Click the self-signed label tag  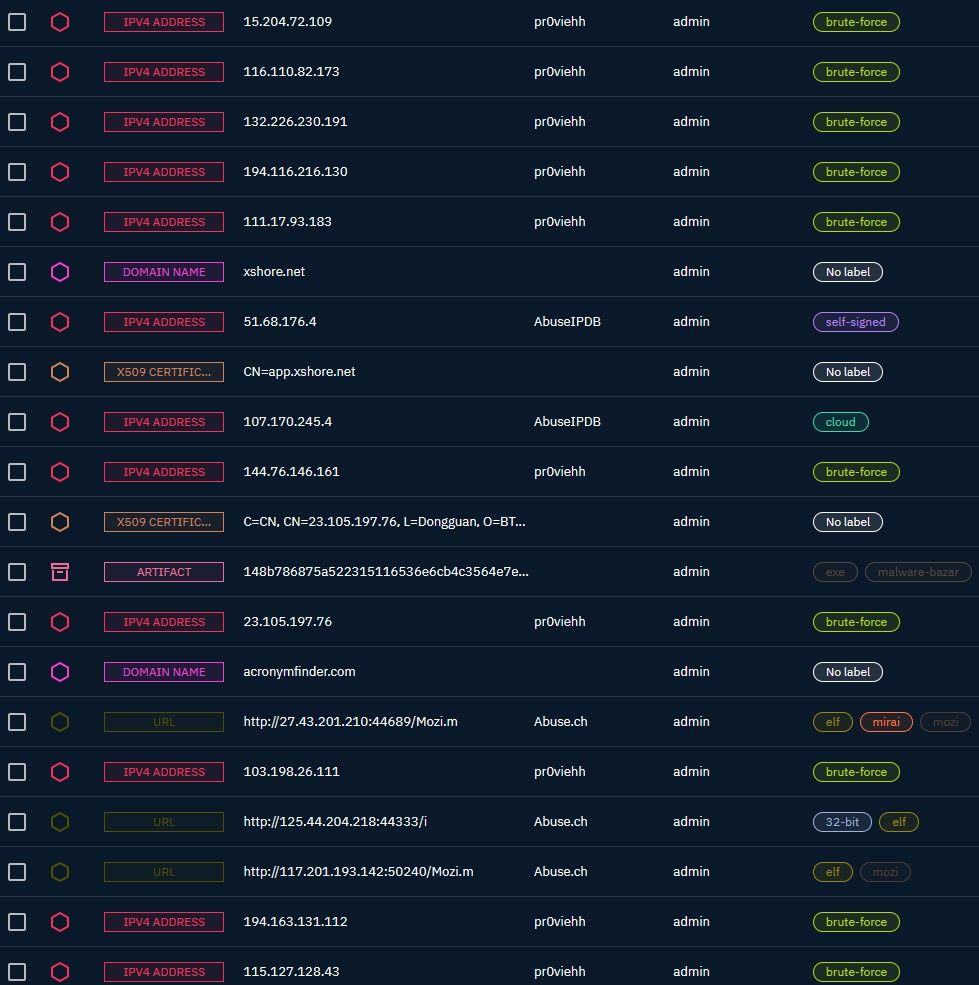point(855,322)
